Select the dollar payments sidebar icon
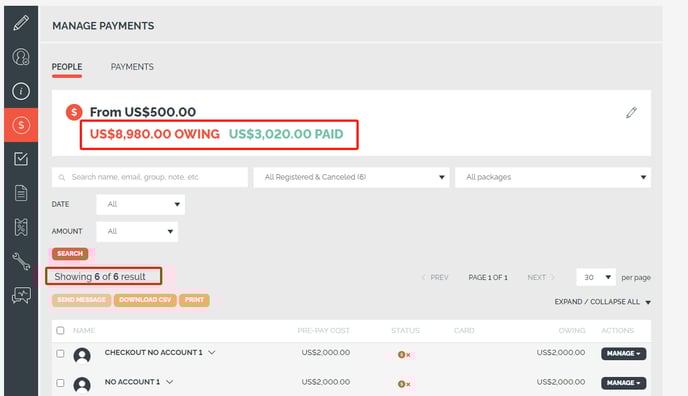This screenshot has height=396, width=688. point(21,125)
